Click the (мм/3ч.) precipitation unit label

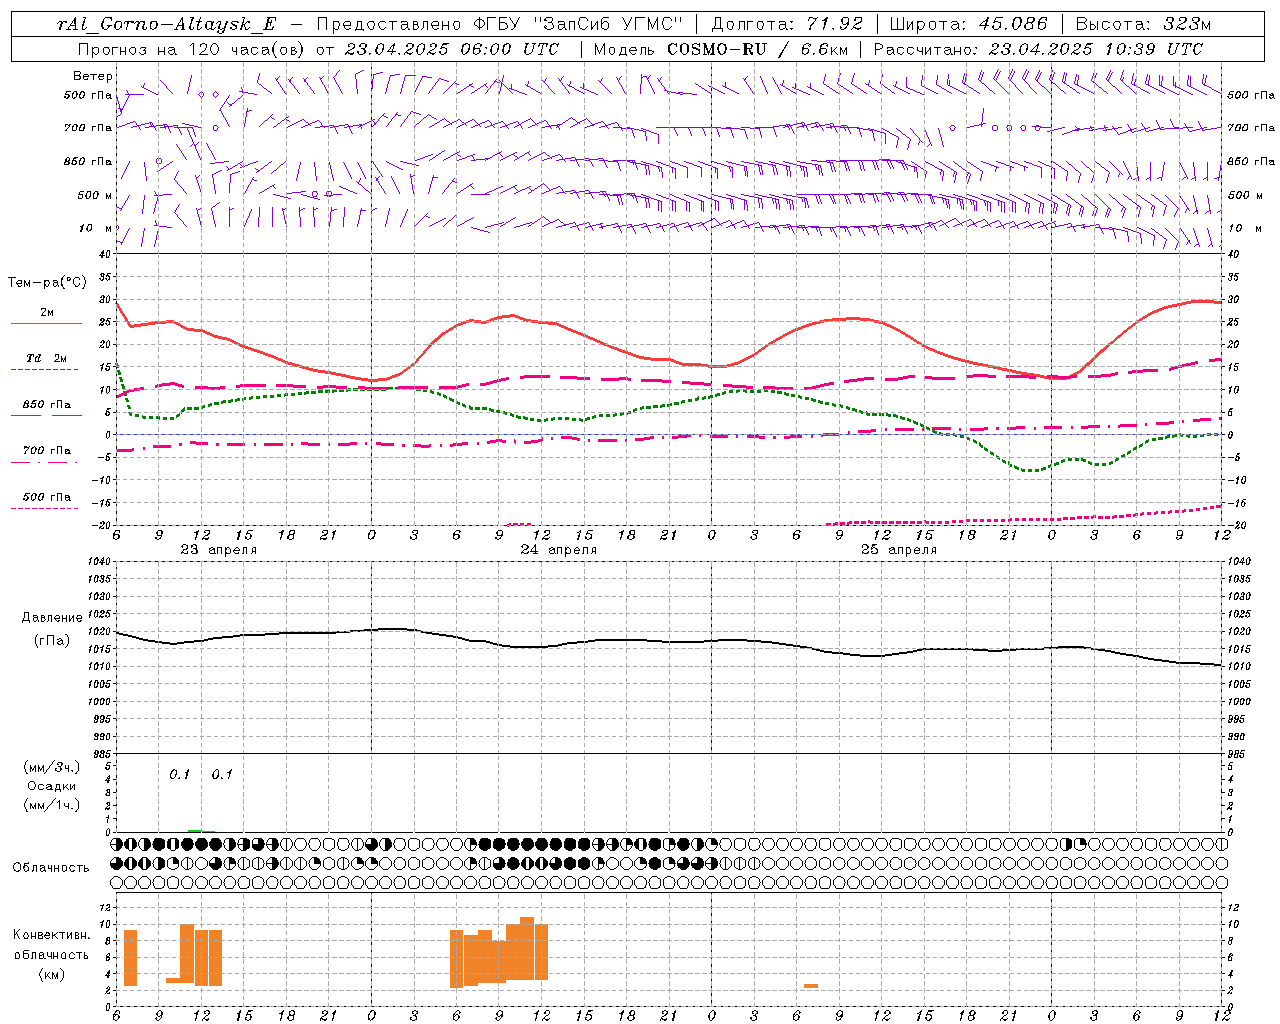click(51, 767)
